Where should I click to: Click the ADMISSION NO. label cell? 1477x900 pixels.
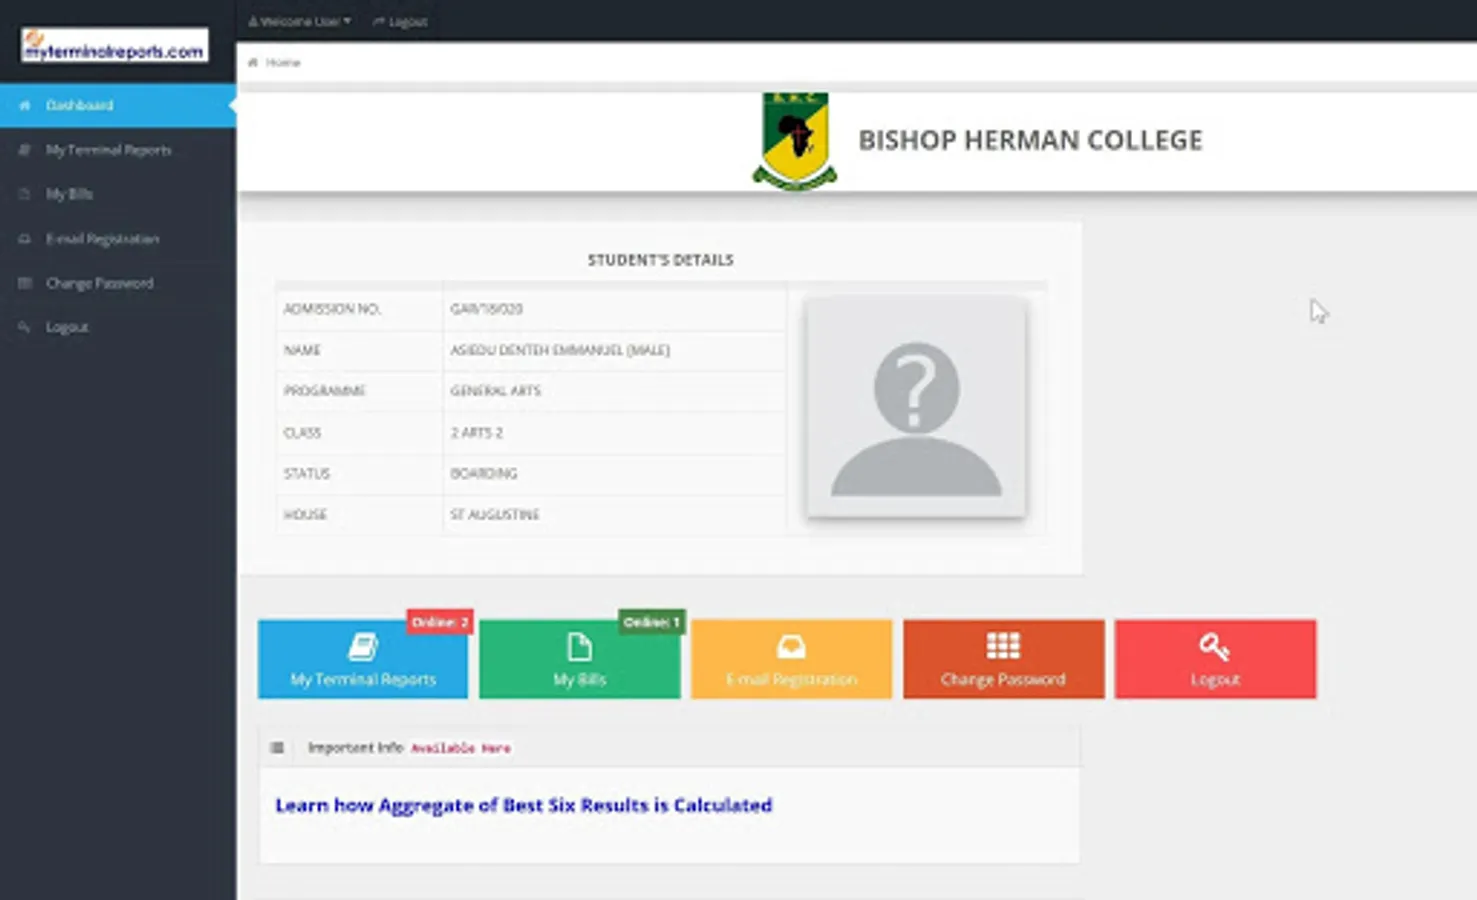click(360, 309)
